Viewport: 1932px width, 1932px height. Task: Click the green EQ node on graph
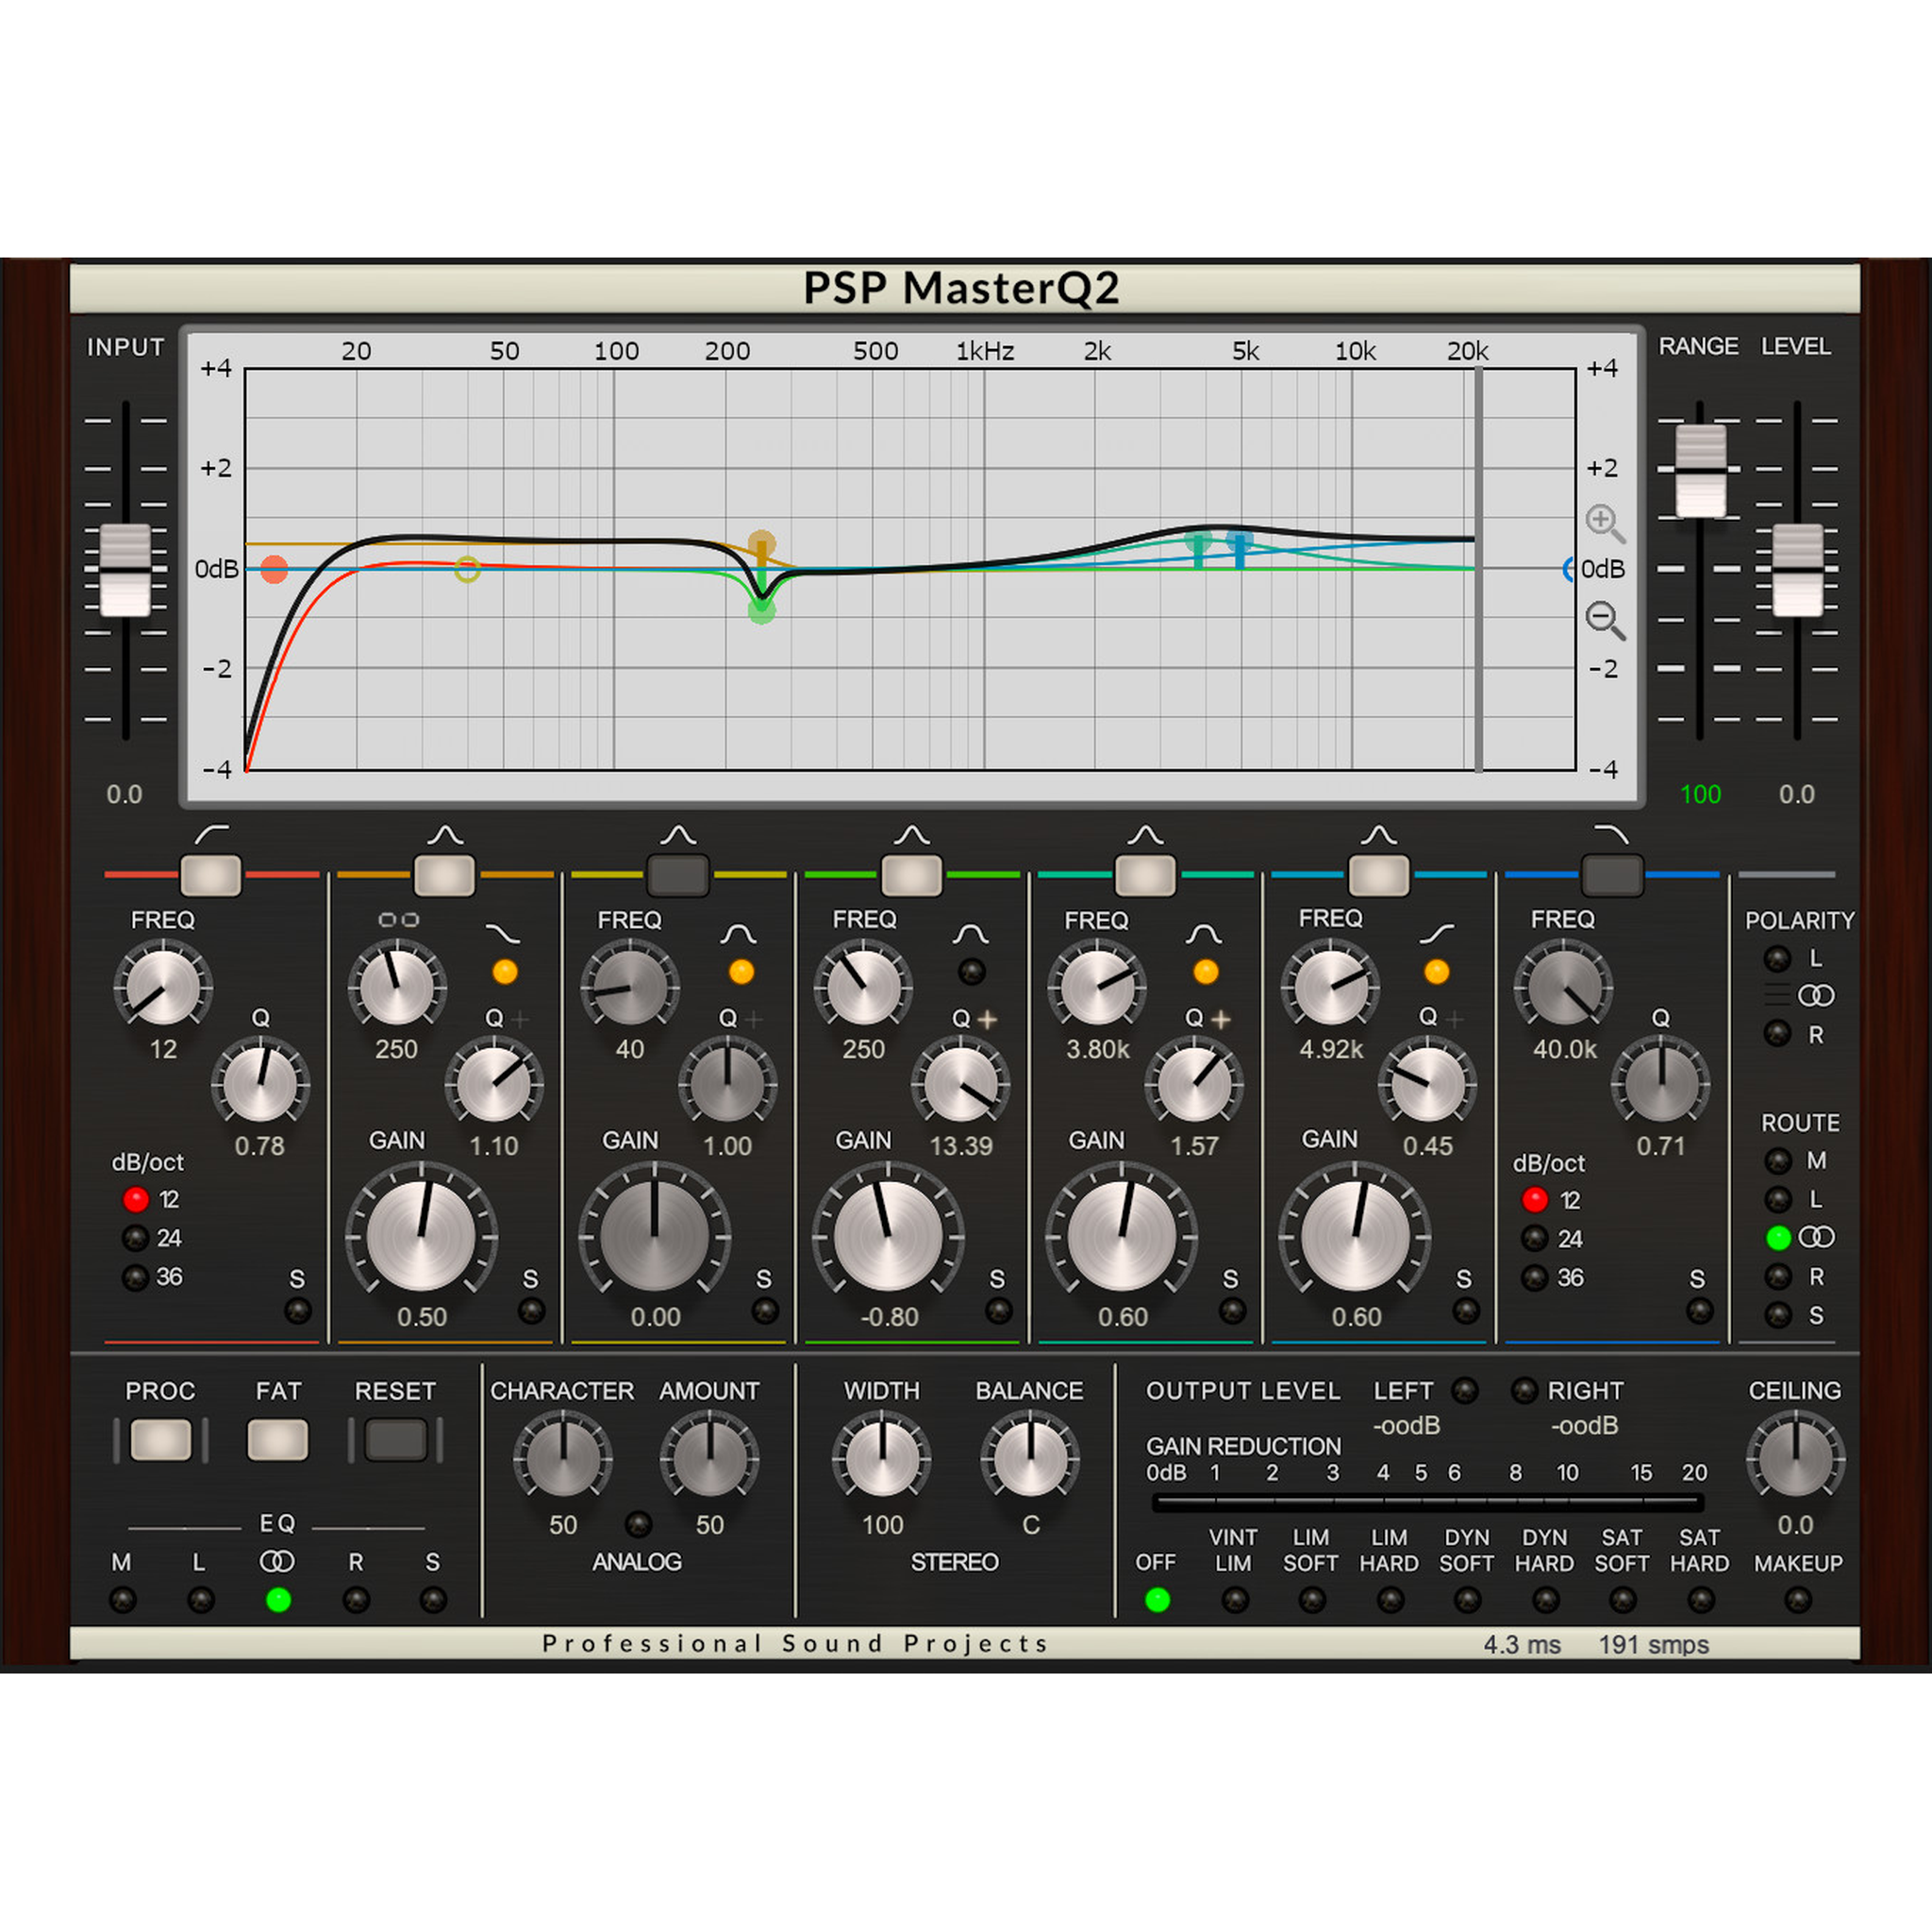click(761, 610)
